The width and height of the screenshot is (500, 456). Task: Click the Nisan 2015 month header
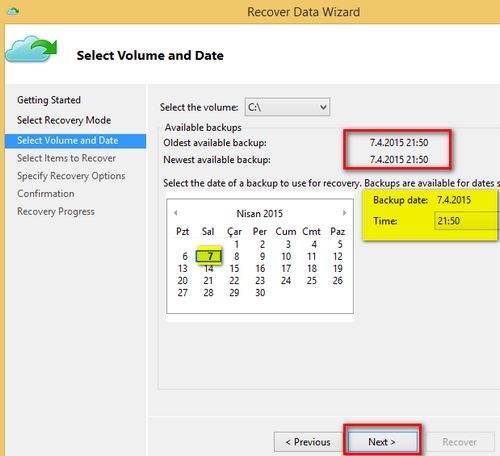[259, 213]
